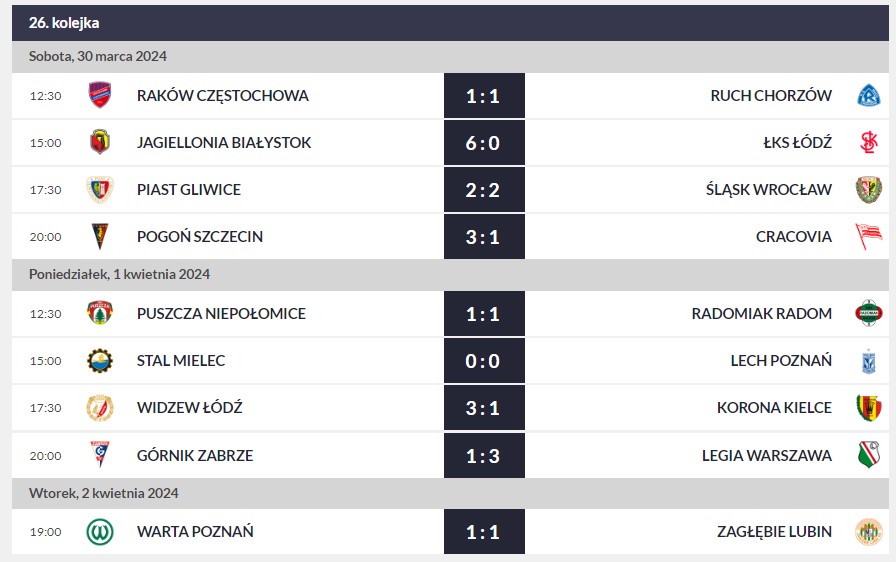Click the ŁKS Łódź club crest
Viewport: 896px width, 562px height.
868,143
